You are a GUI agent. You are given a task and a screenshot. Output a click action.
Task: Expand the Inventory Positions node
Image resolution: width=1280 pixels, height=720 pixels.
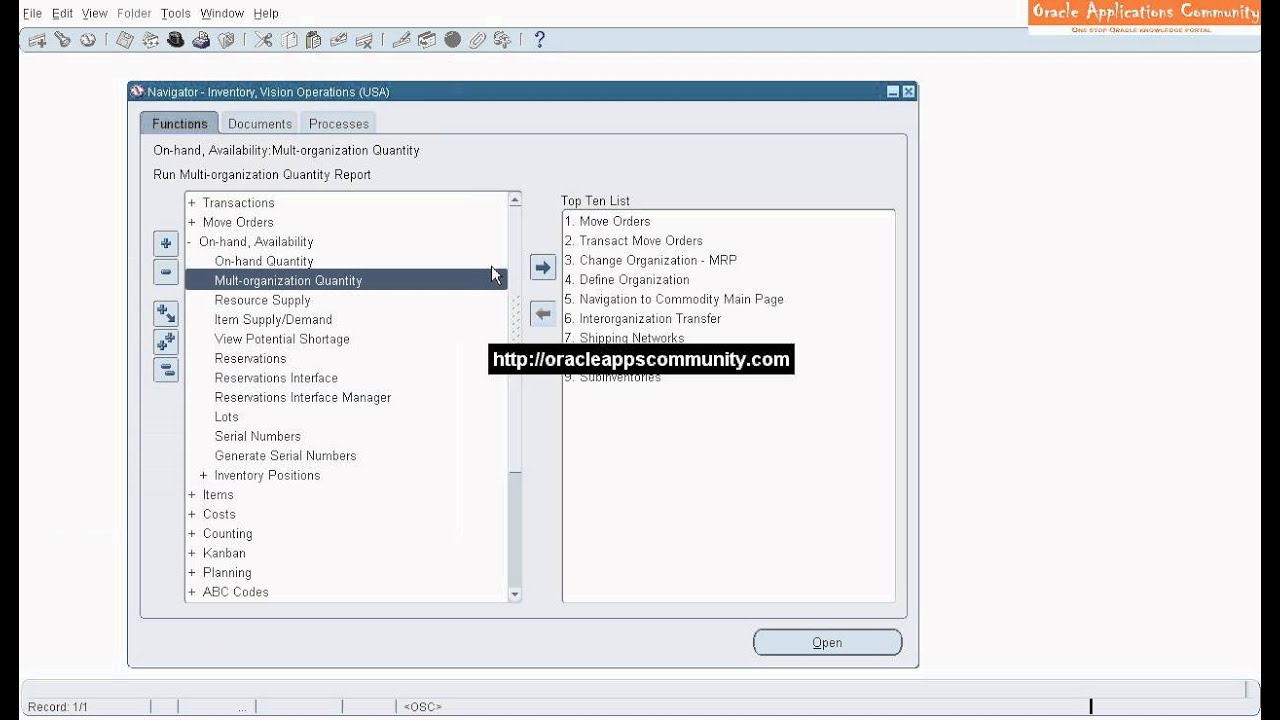tap(203, 476)
